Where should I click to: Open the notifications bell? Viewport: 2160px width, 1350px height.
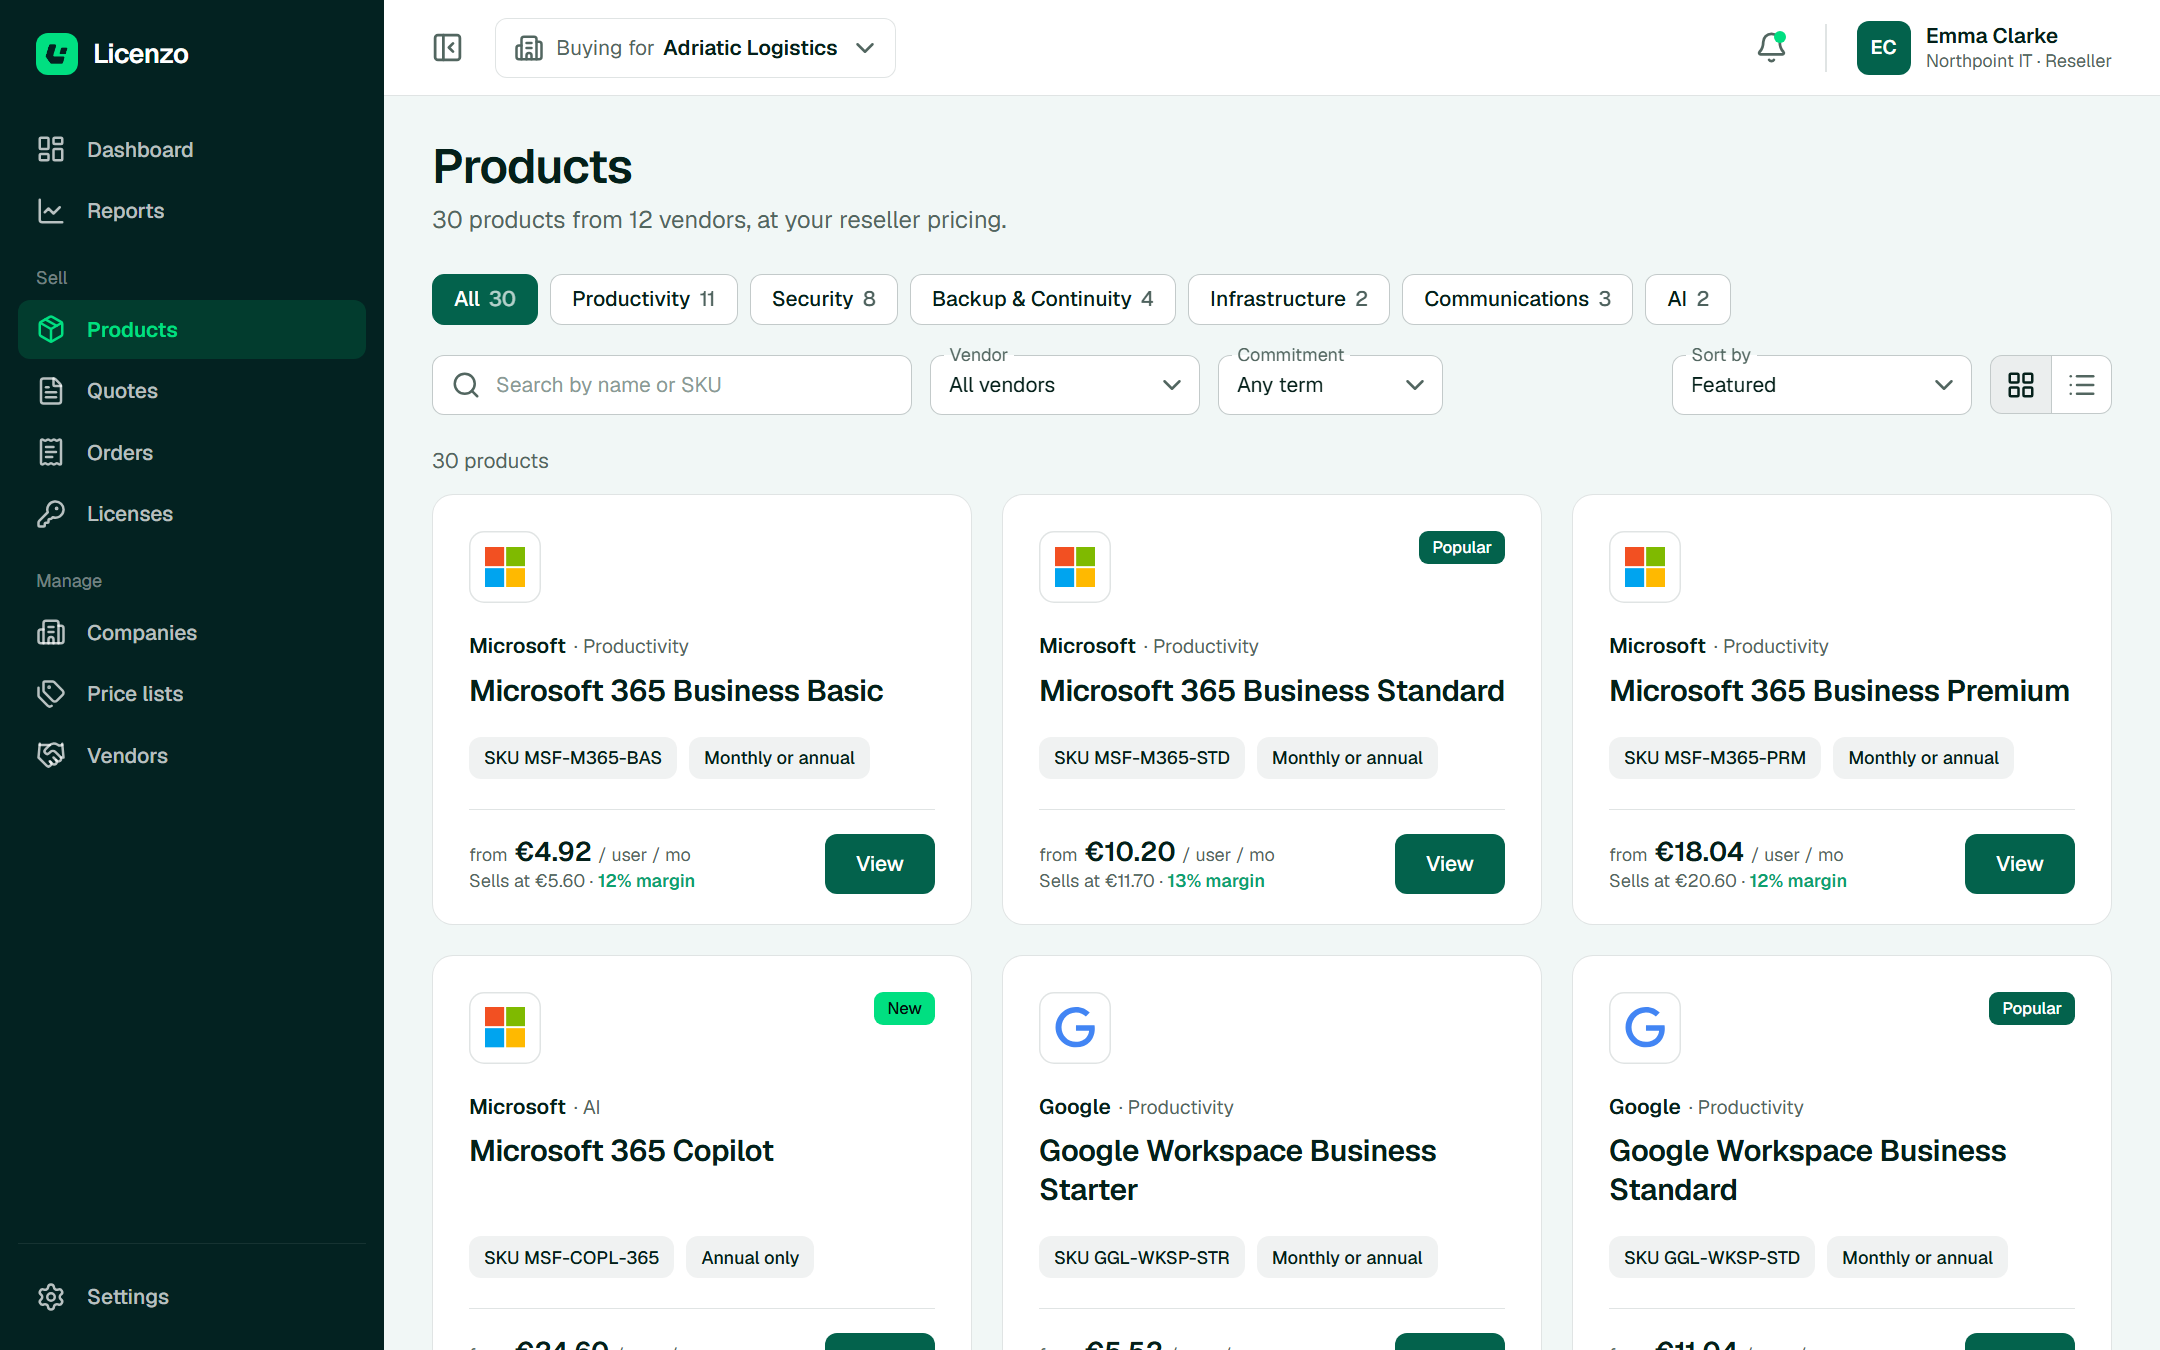[1771, 47]
